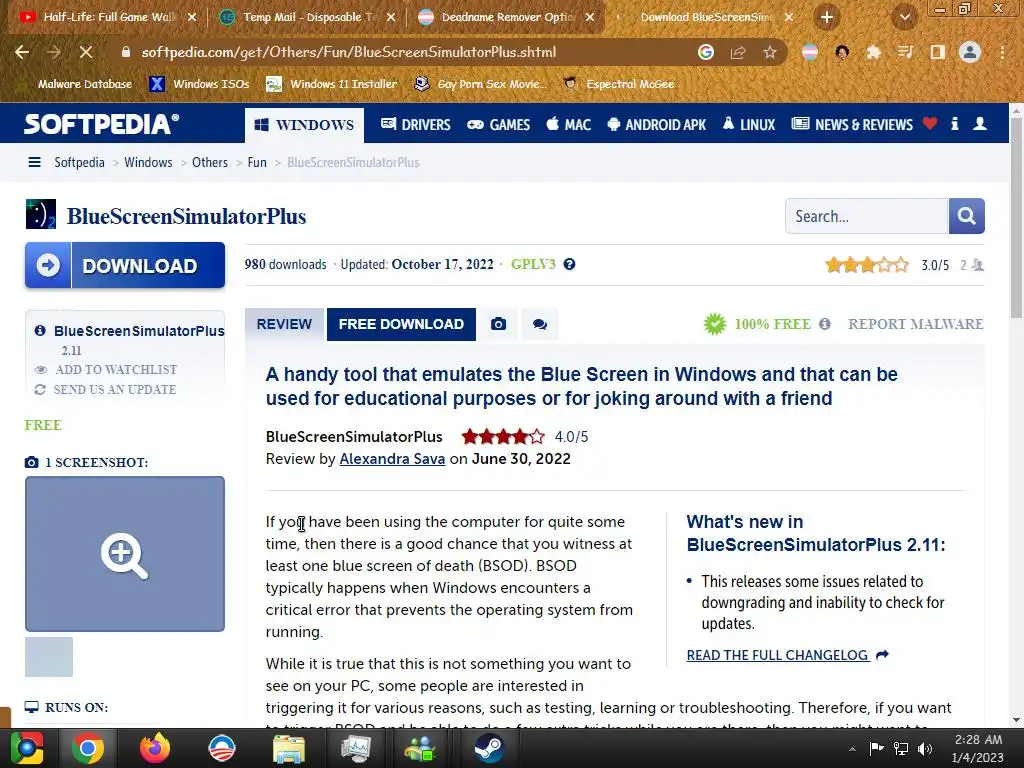Open the tab search dropdown arrow
Image resolution: width=1024 pixels, height=768 pixels.
(904, 18)
